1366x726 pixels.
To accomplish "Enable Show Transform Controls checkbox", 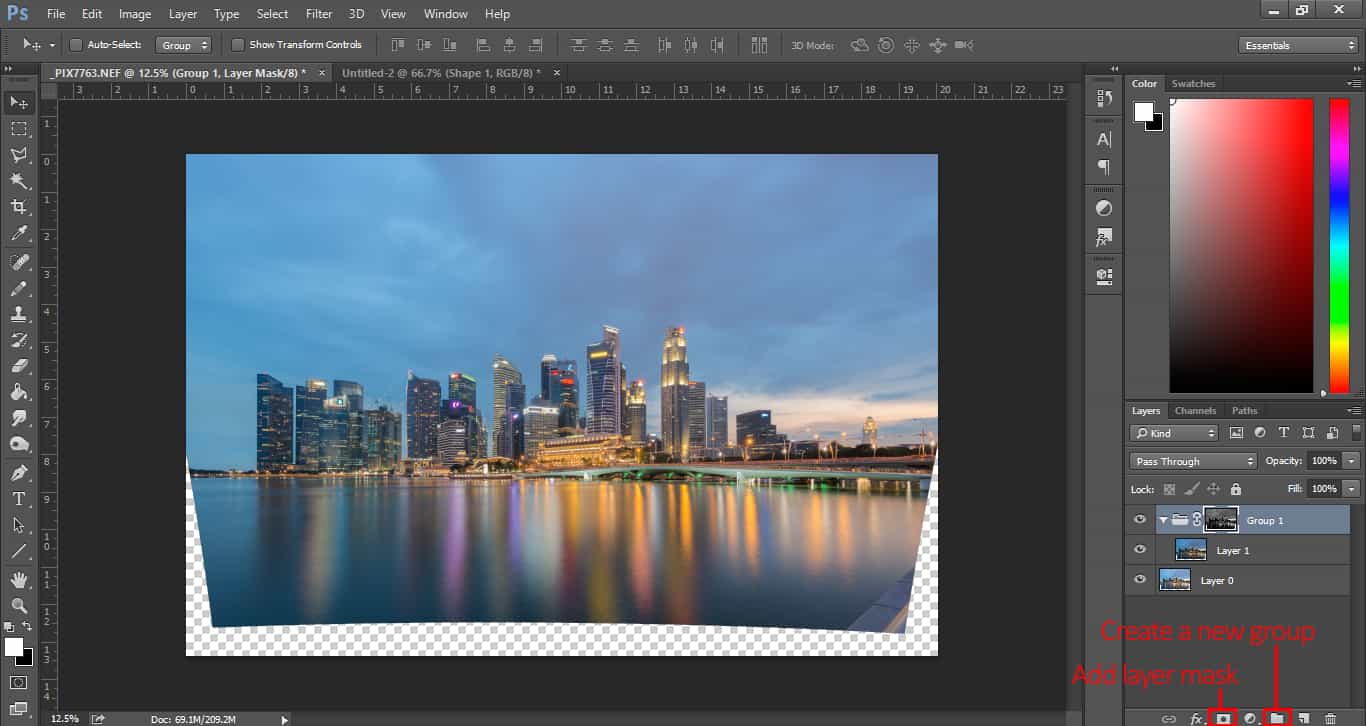I will pos(238,45).
